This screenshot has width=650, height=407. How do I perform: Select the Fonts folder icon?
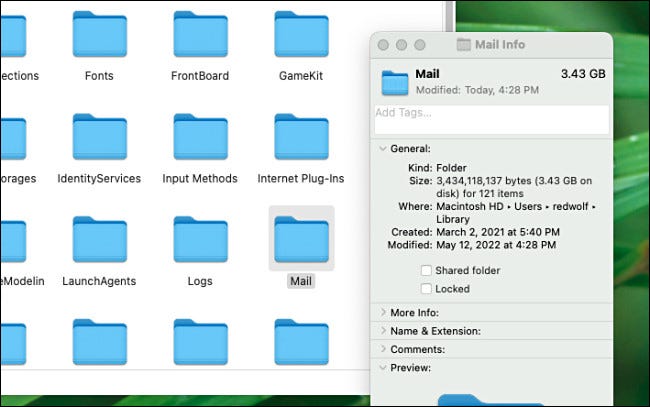pyautogui.click(x=99, y=34)
